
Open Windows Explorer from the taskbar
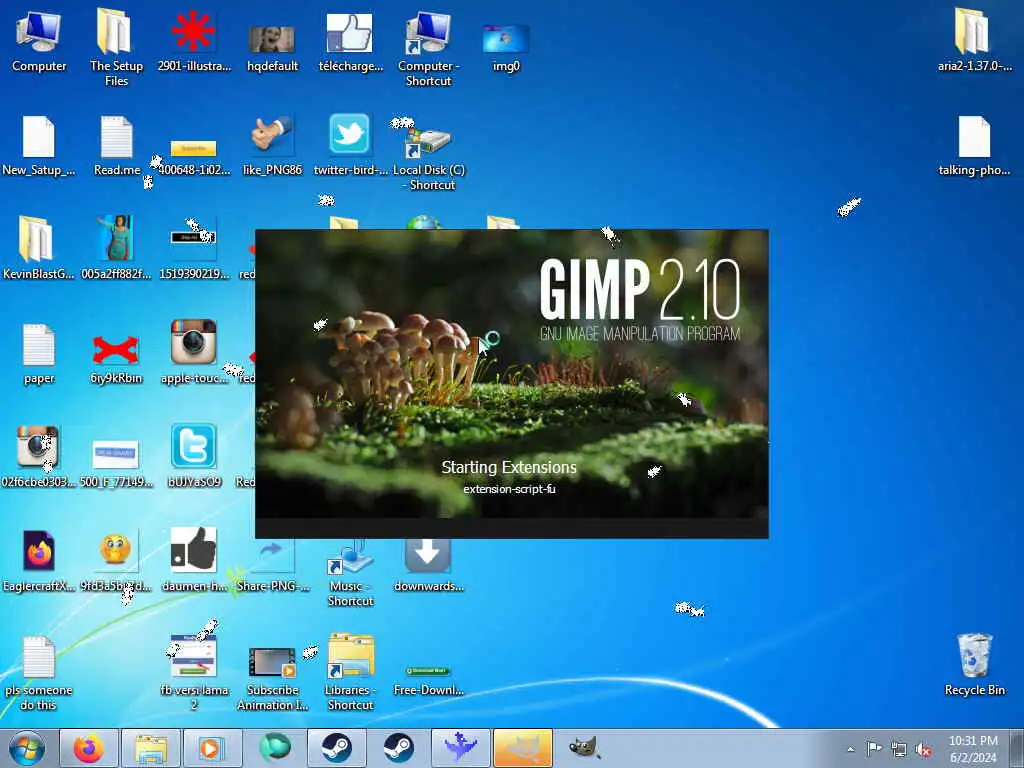(x=151, y=748)
